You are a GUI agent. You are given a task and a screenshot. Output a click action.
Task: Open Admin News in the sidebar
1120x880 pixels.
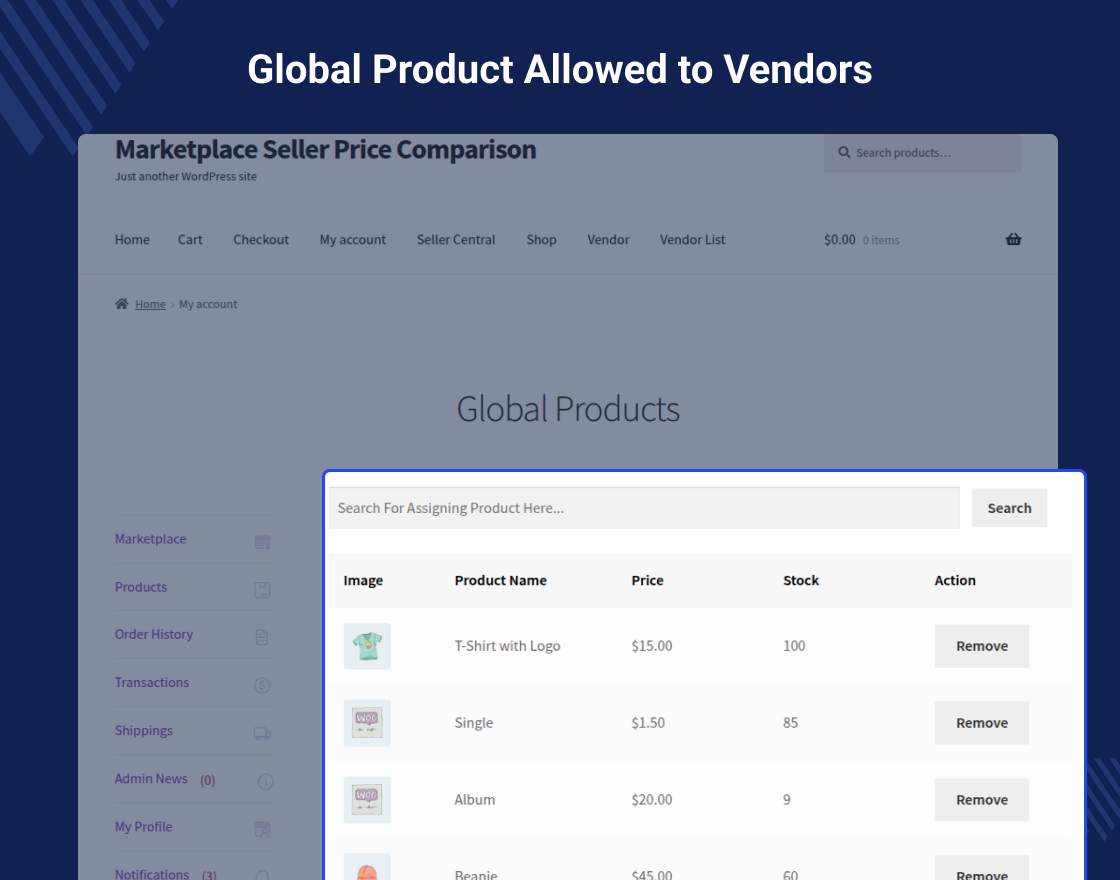pos(151,779)
